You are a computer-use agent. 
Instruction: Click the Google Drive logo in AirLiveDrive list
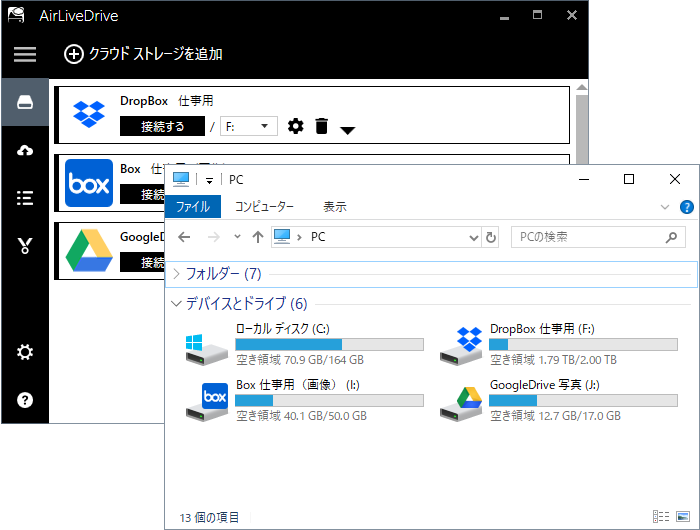pos(89,250)
